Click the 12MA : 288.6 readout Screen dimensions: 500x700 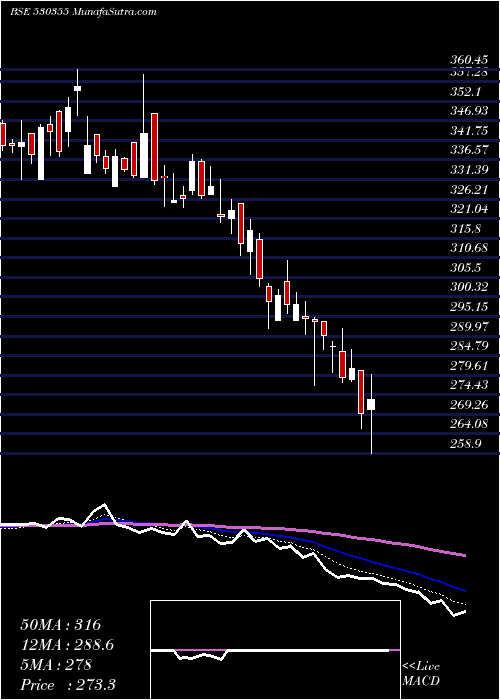click(x=67, y=645)
